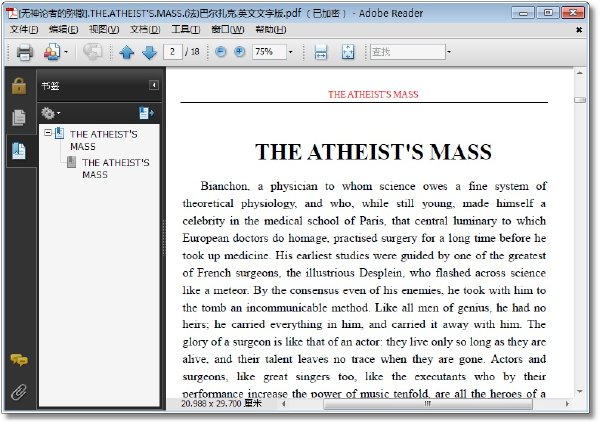Close the Adobe Reader window
The image size is (600, 424).
coord(573,13)
